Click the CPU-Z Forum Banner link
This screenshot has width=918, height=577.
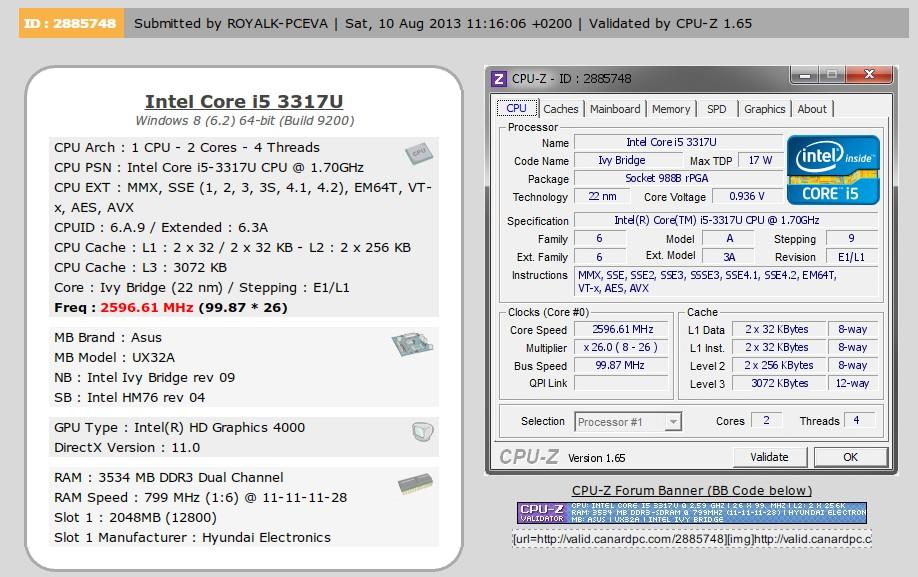pyautogui.click(x=691, y=490)
